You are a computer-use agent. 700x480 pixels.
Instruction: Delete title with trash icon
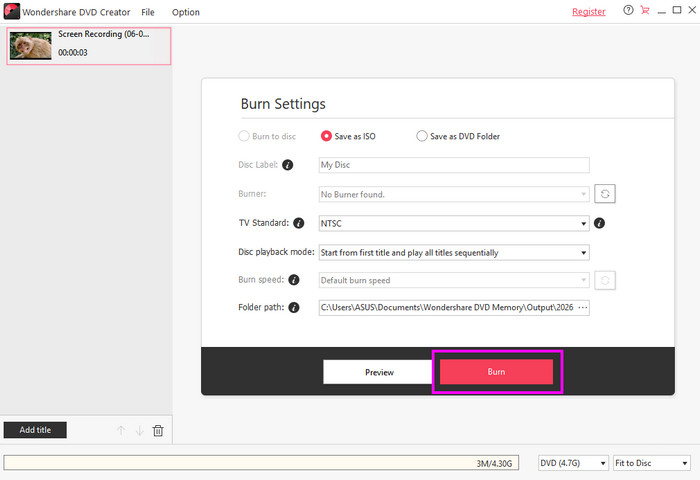tap(158, 430)
